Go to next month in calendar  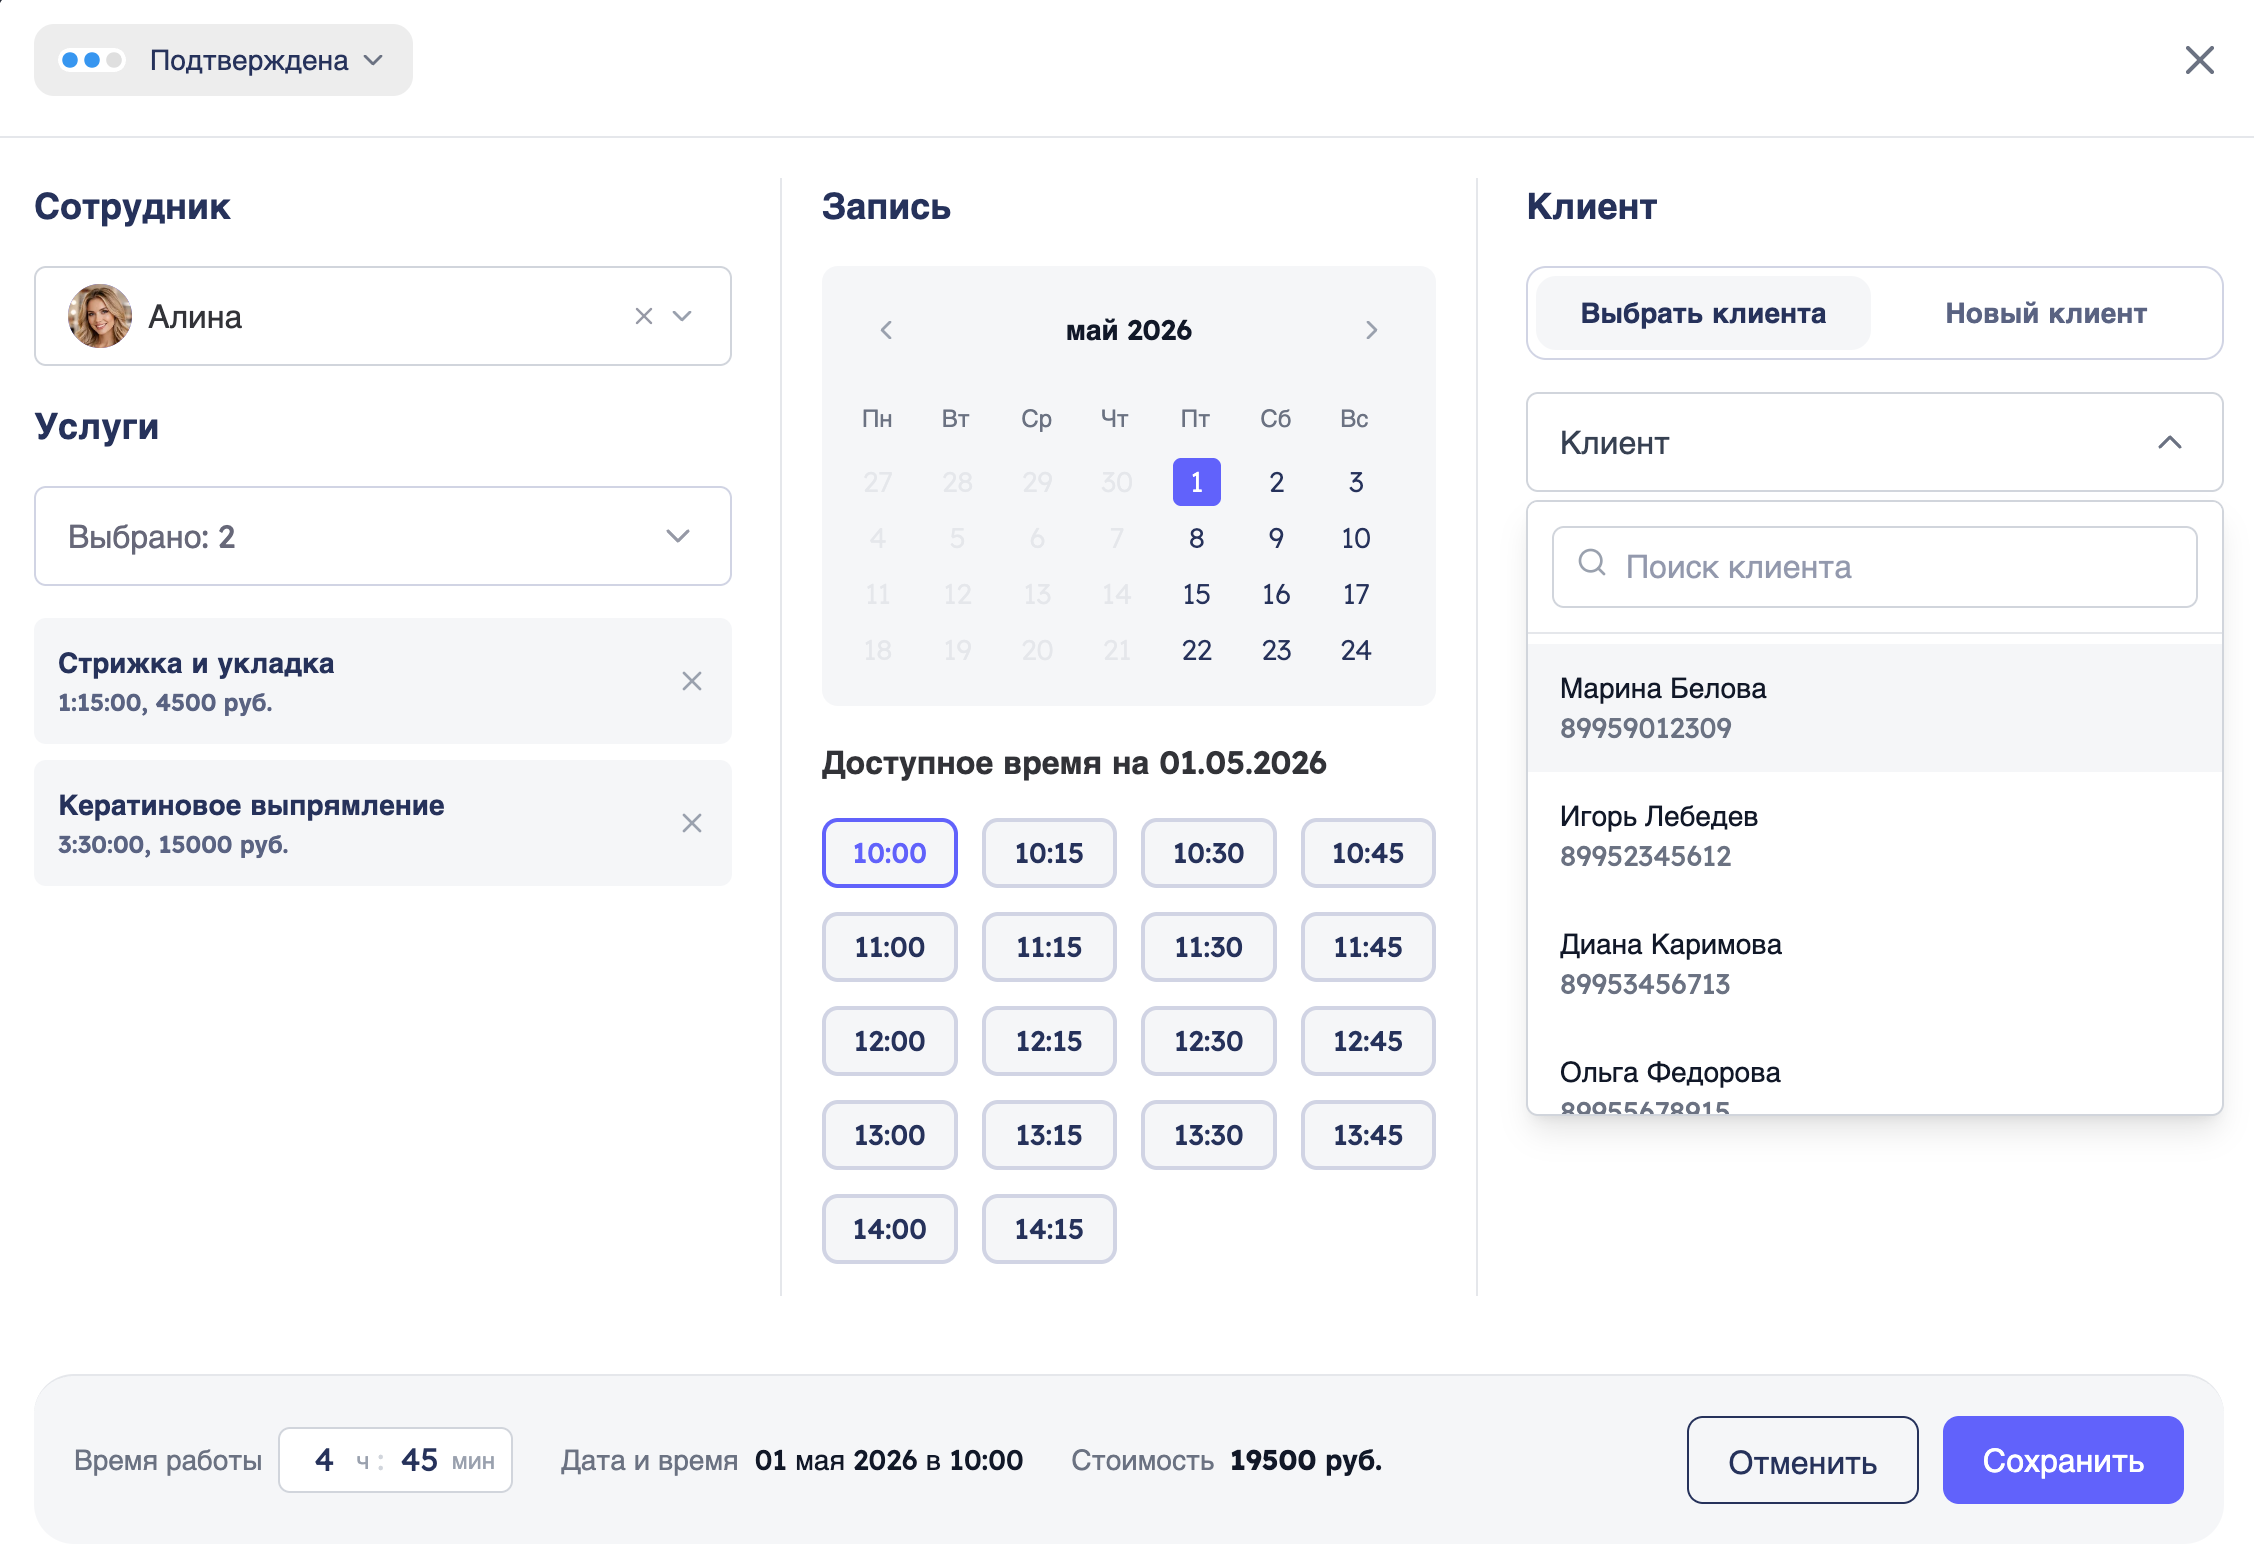click(1371, 330)
